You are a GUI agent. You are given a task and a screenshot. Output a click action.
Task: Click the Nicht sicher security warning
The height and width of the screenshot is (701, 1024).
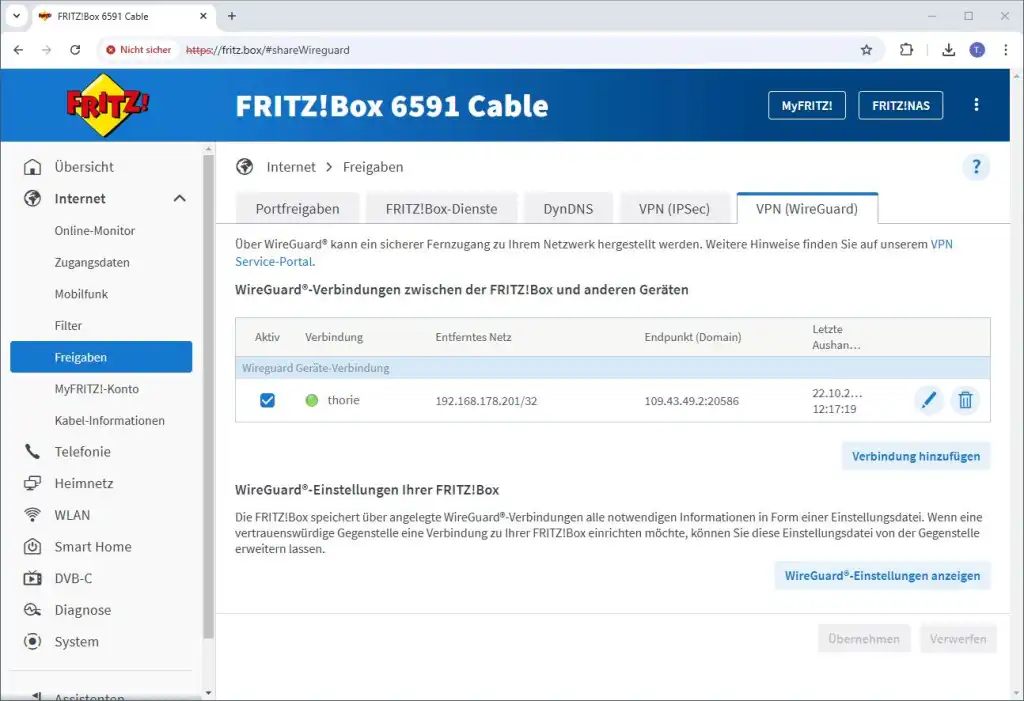pyautogui.click(x=138, y=50)
